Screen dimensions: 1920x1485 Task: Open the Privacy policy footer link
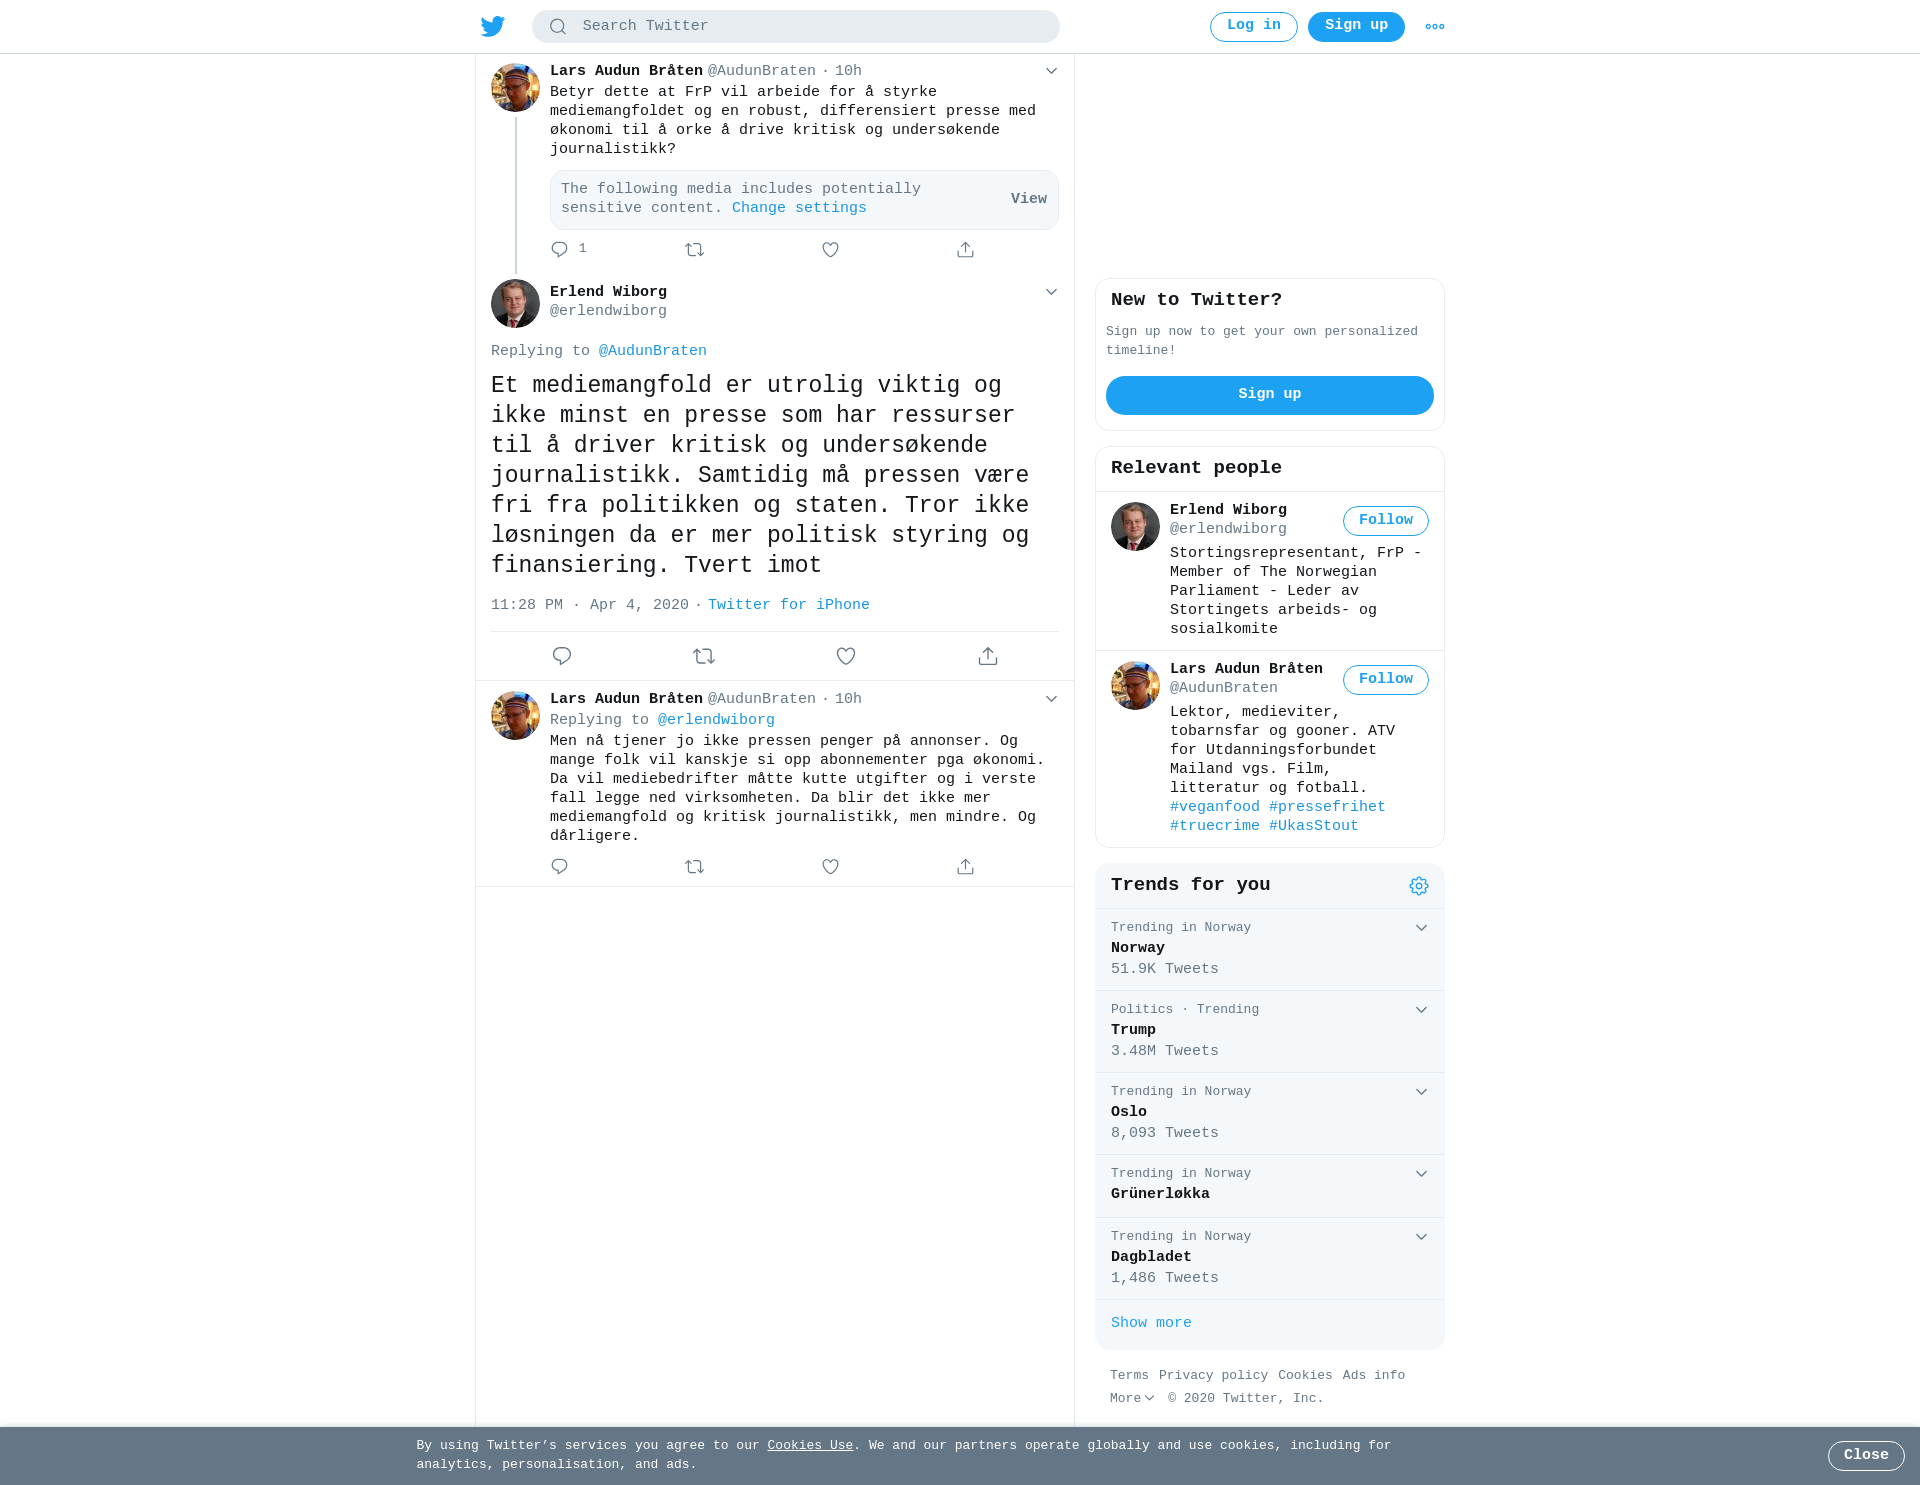pyautogui.click(x=1213, y=1376)
